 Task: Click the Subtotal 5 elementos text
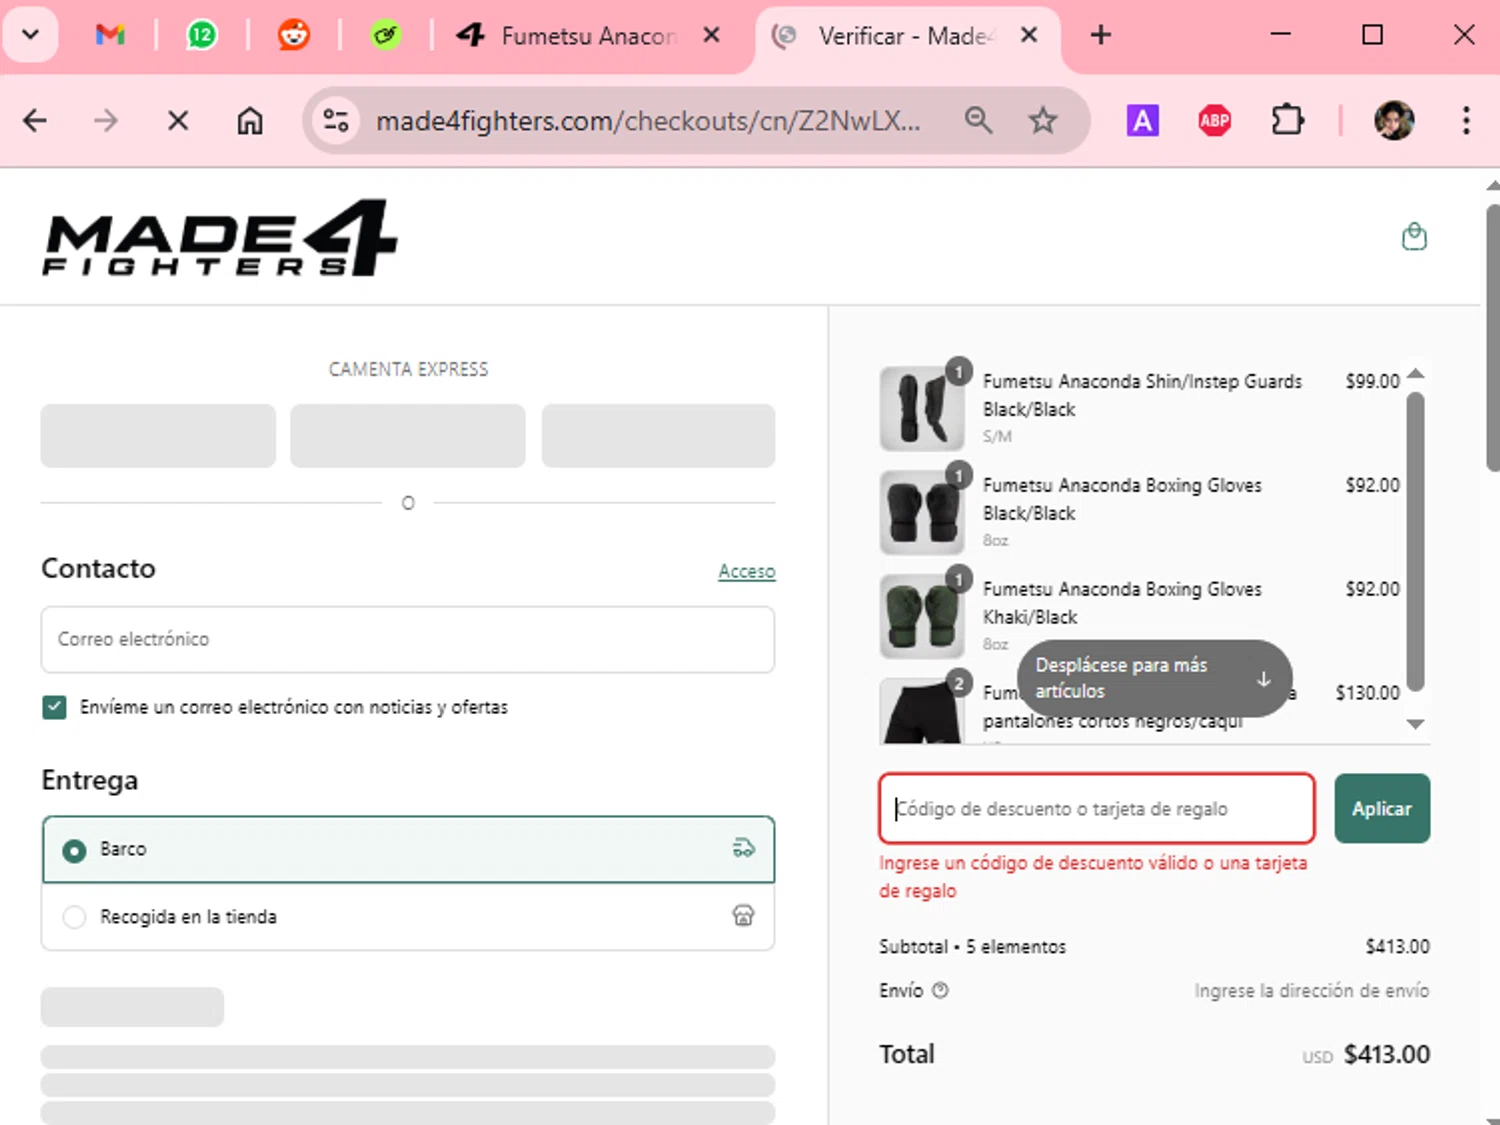tap(972, 946)
